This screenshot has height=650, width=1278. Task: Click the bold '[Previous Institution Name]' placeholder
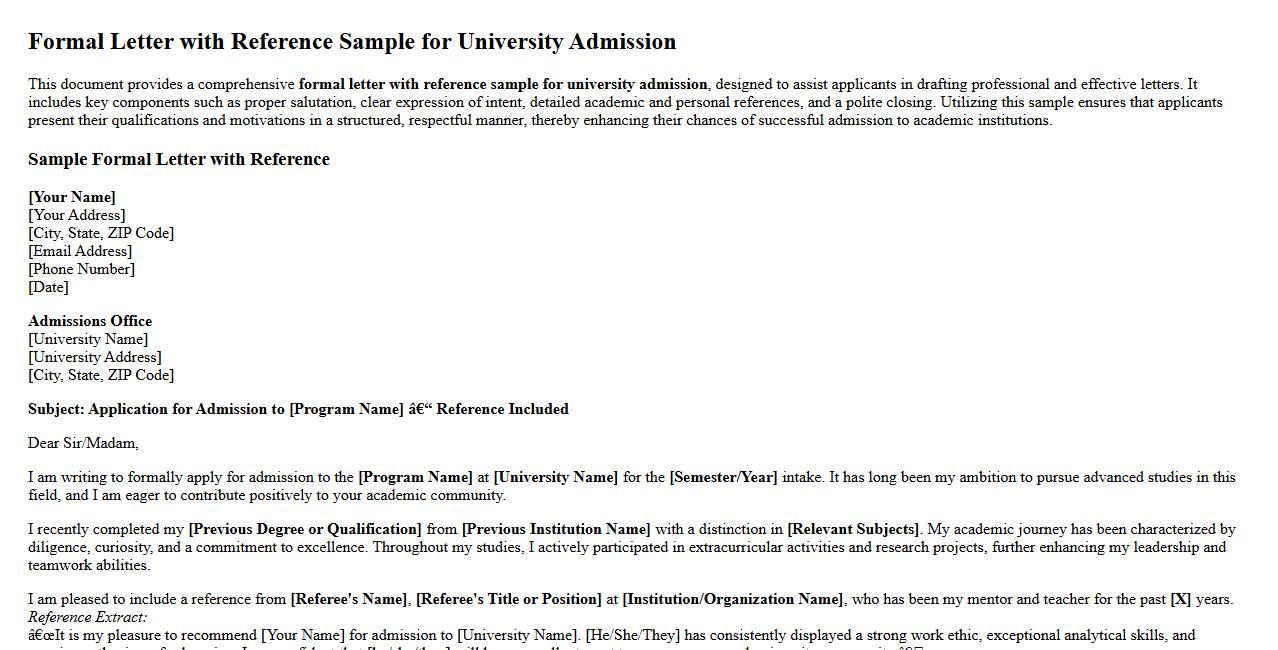point(556,529)
